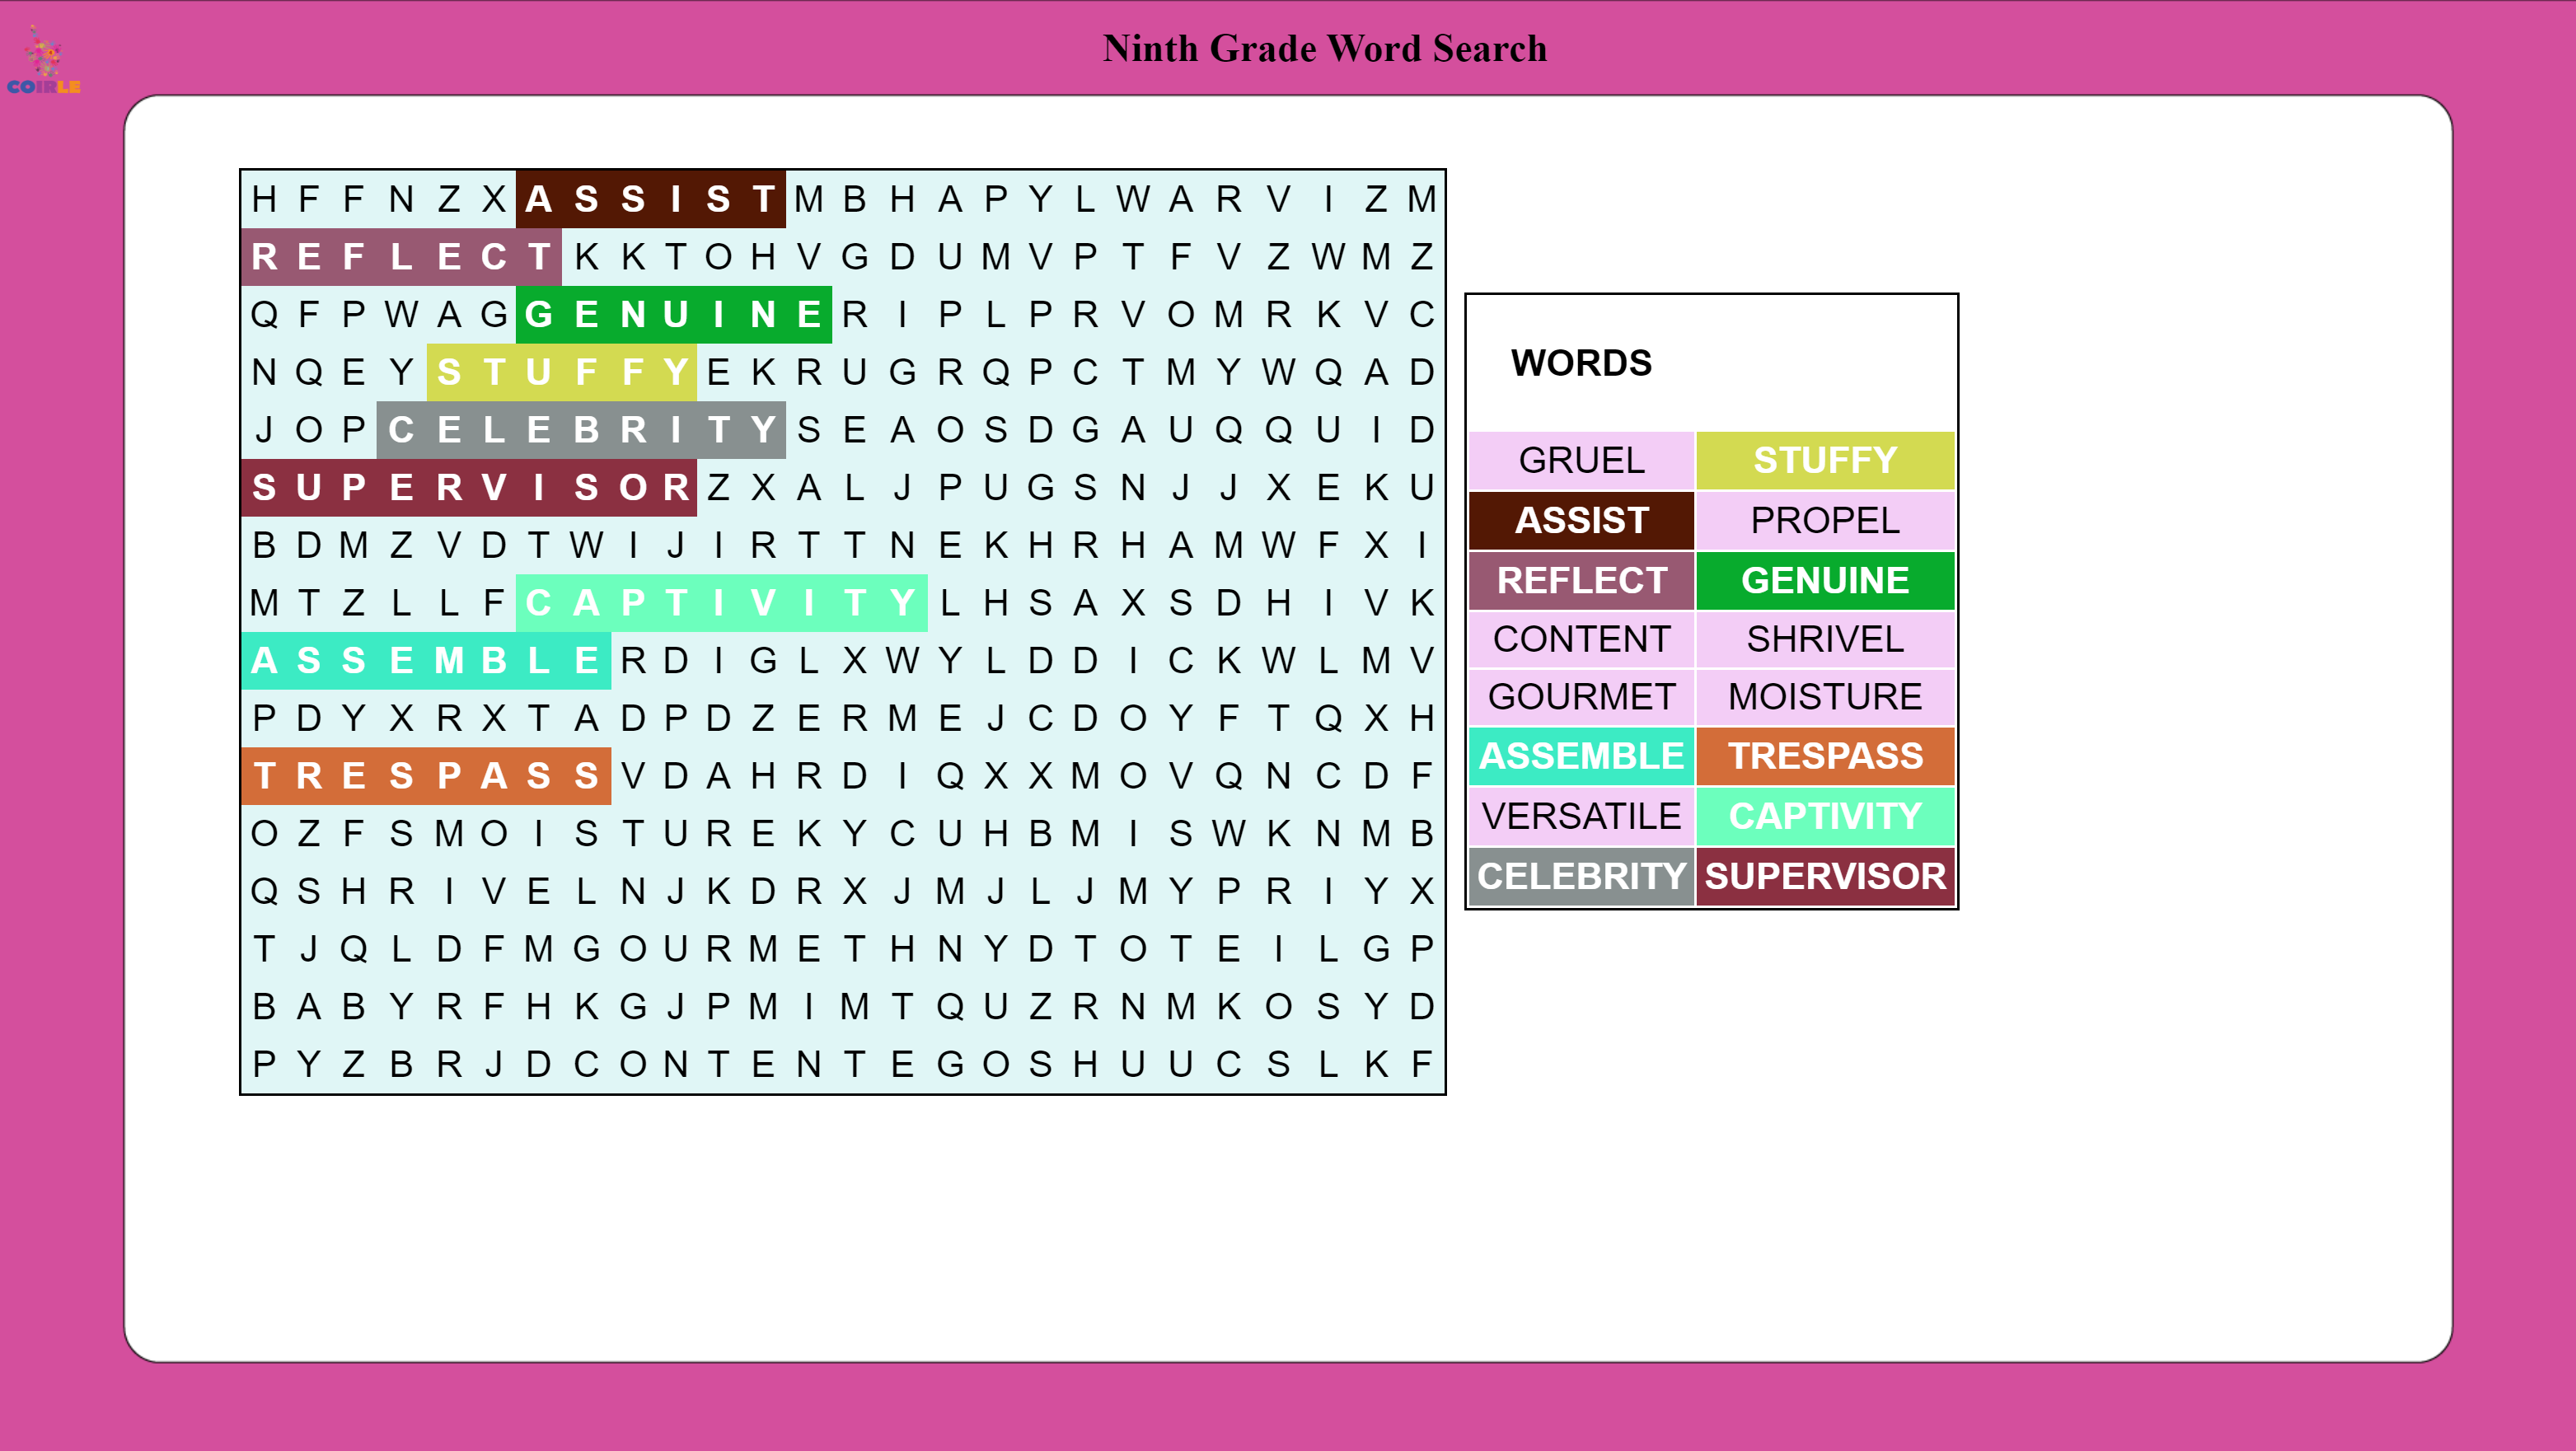Click final E of highlighted GENUINE
Screen dimensions: 2576x1451
coord(809,315)
